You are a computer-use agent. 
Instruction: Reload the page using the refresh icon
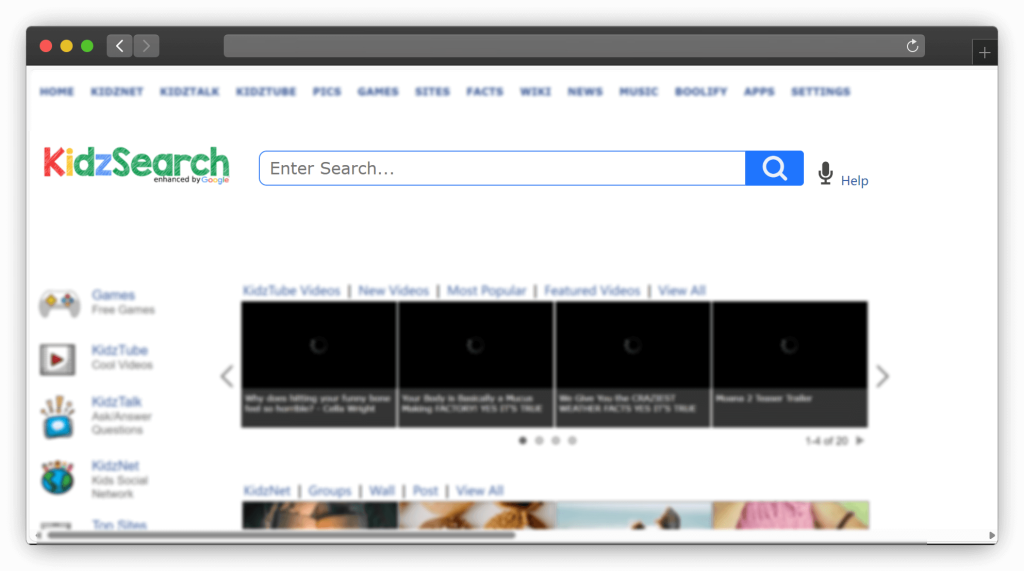[x=912, y=46]
